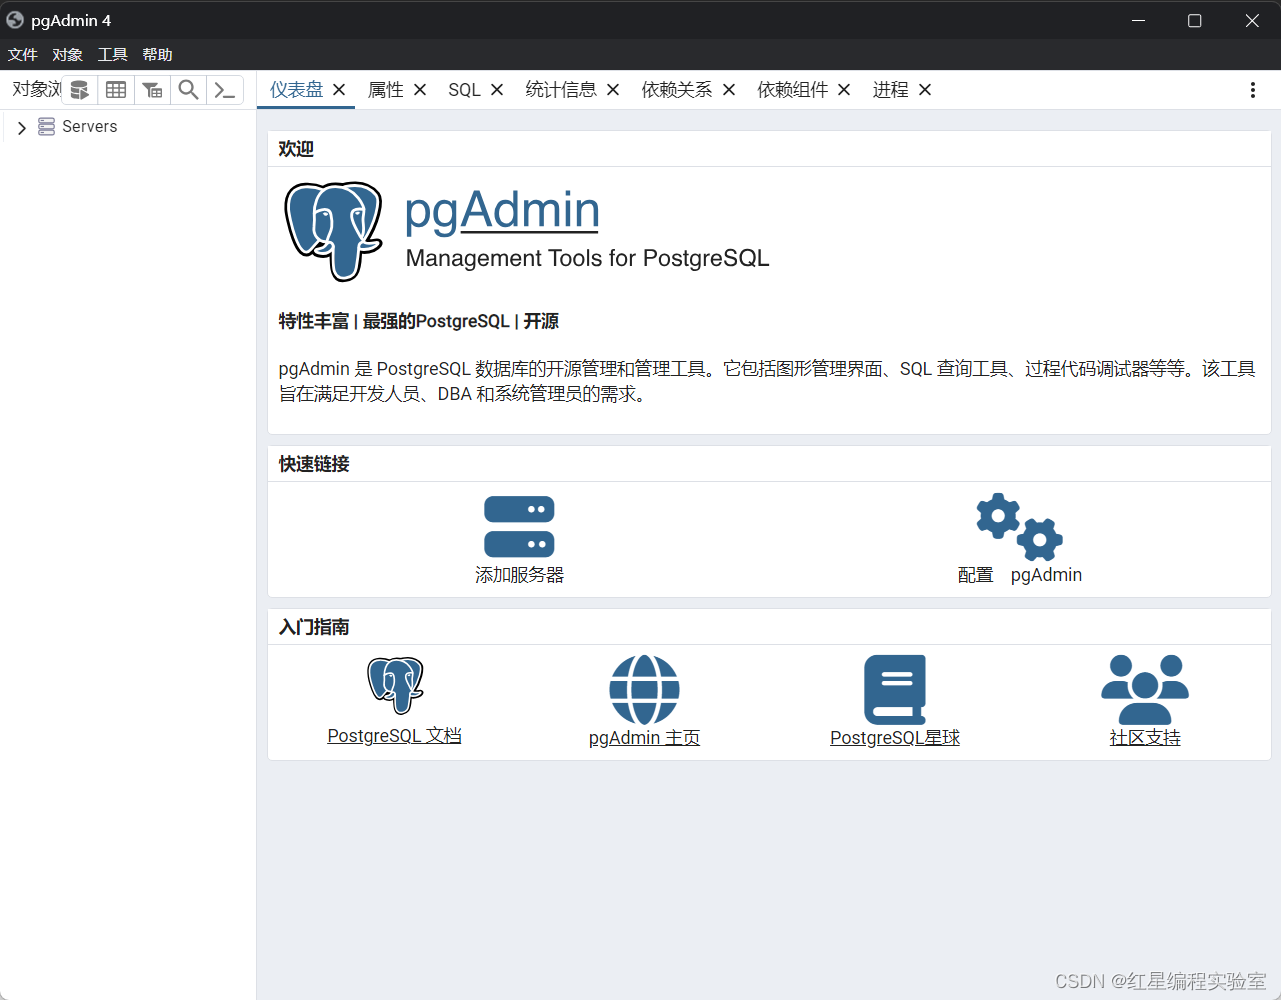Switch to the 依赖关系 tab
Screen dimensions: 1281x1000
tap(677, 90)
